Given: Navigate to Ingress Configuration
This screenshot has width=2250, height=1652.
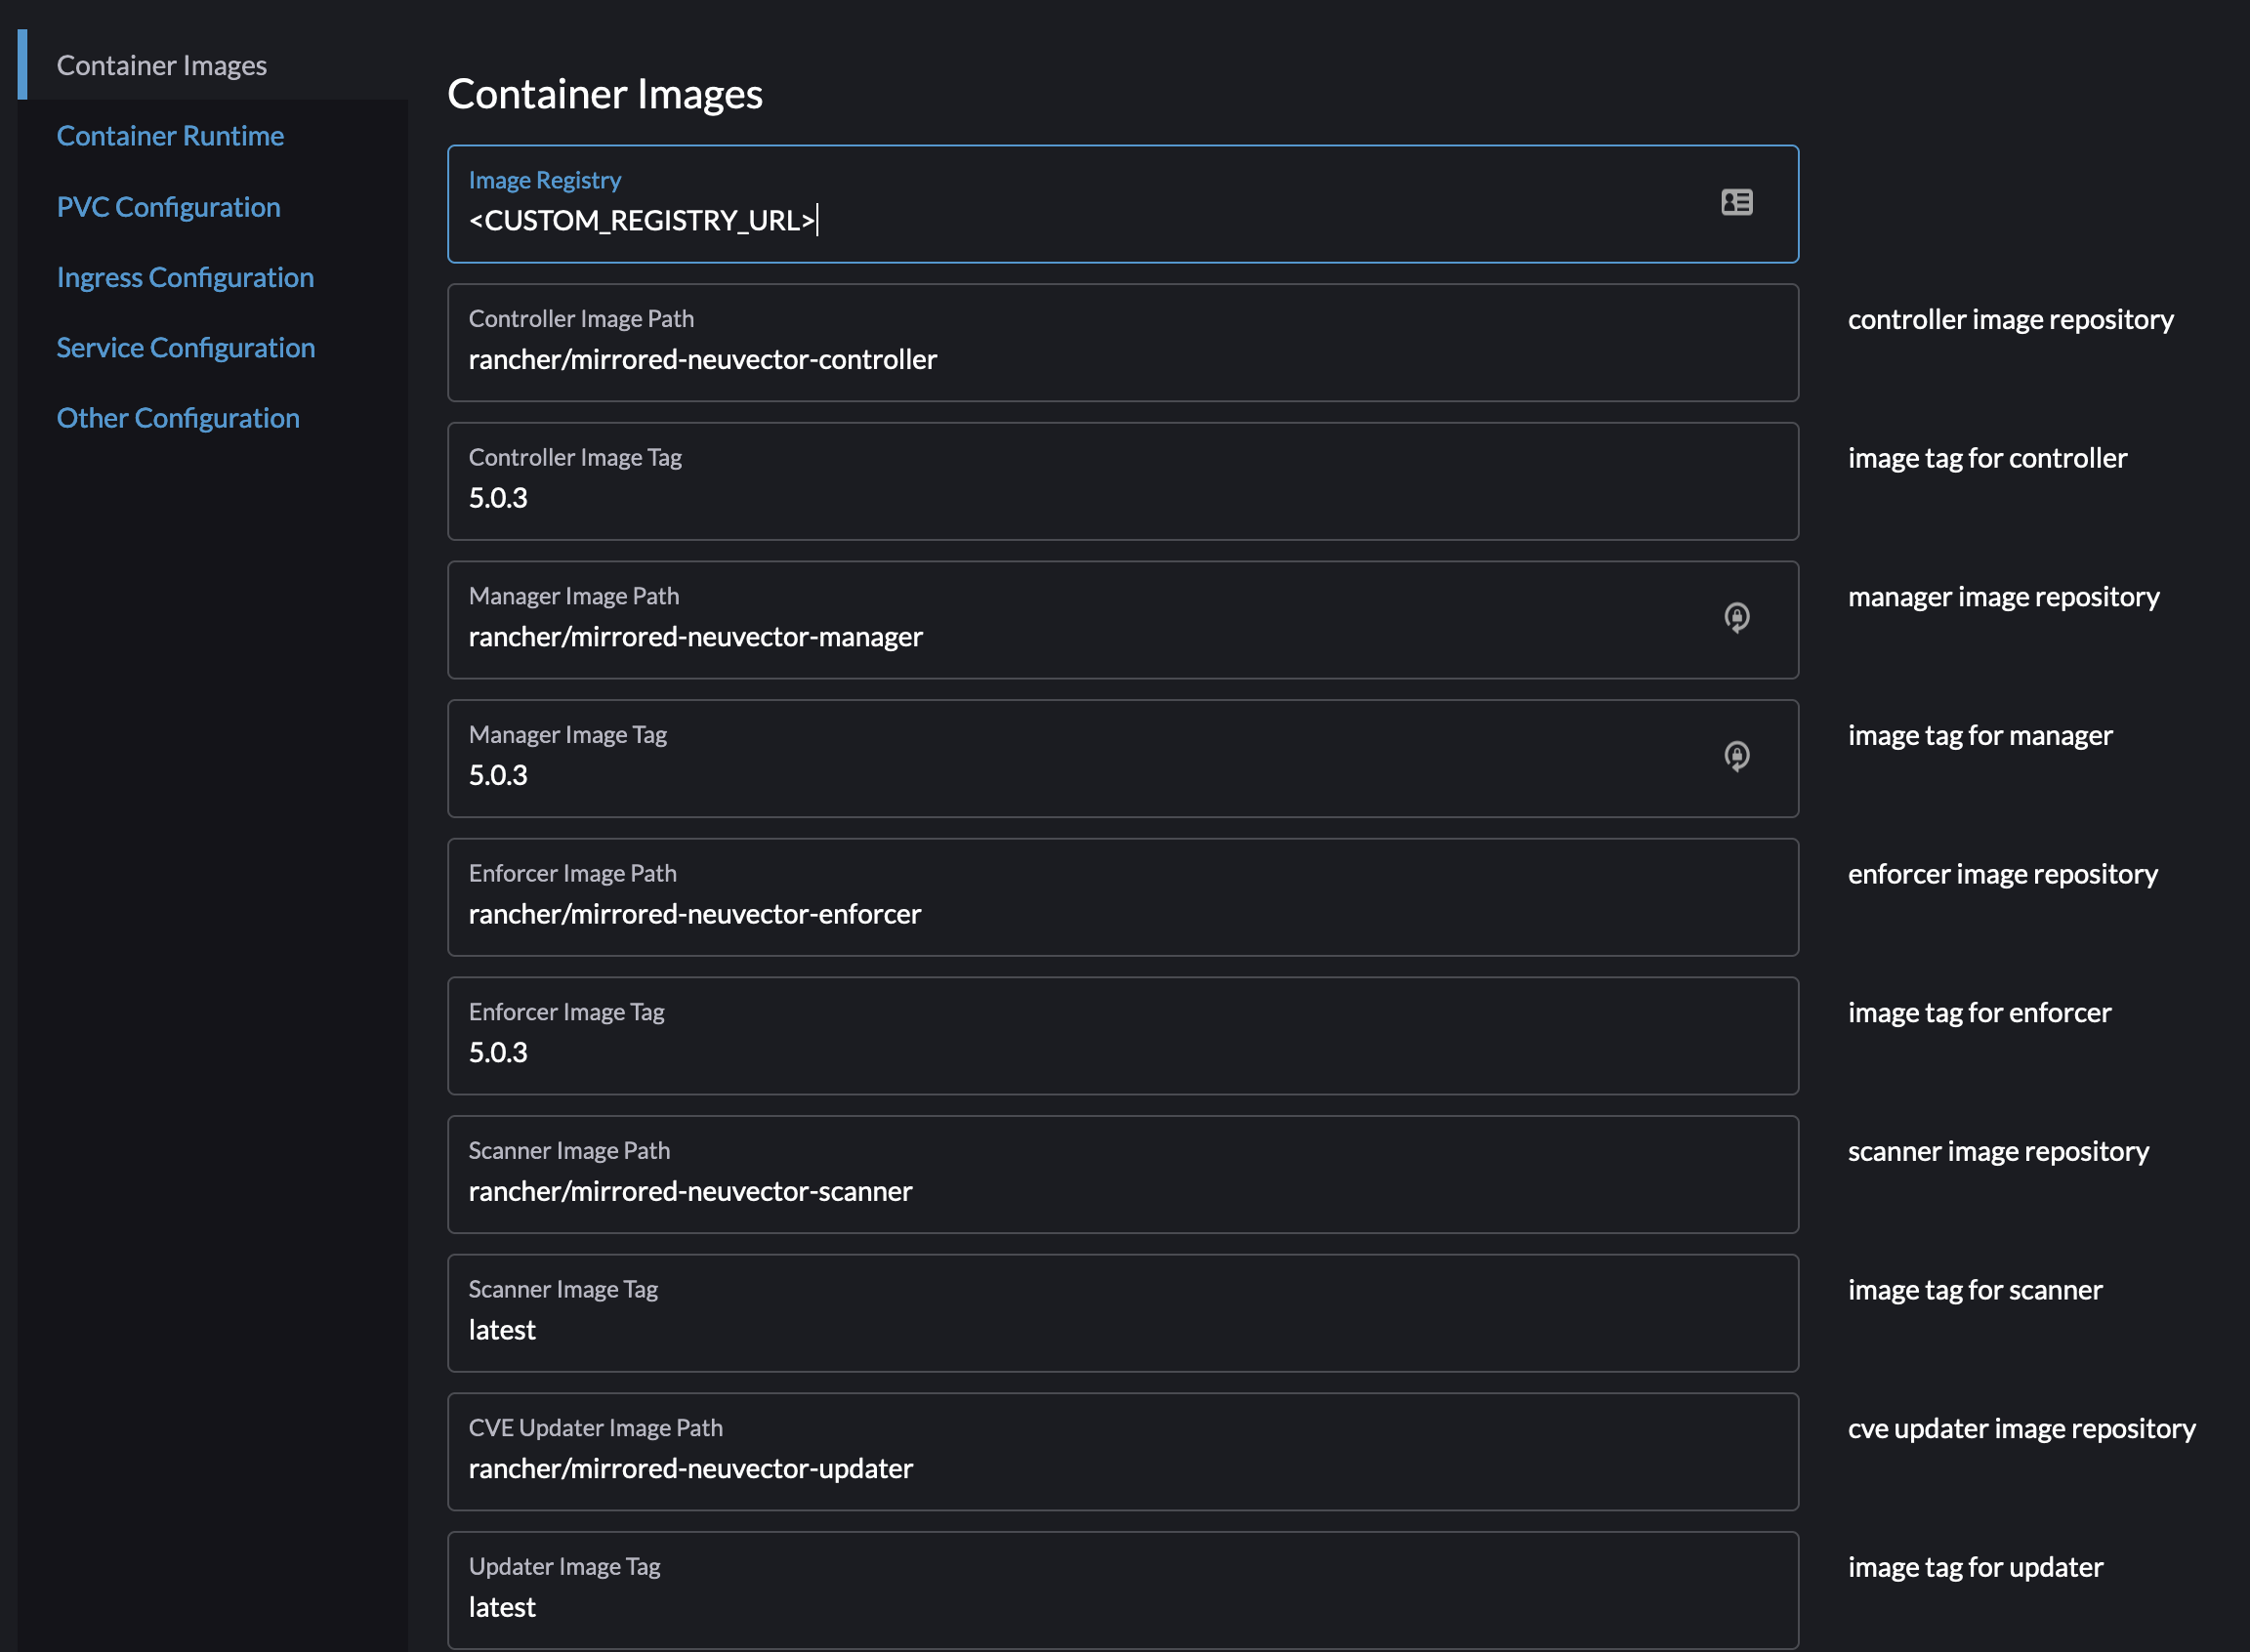Looking at the screenshot, I should (185, 277).
